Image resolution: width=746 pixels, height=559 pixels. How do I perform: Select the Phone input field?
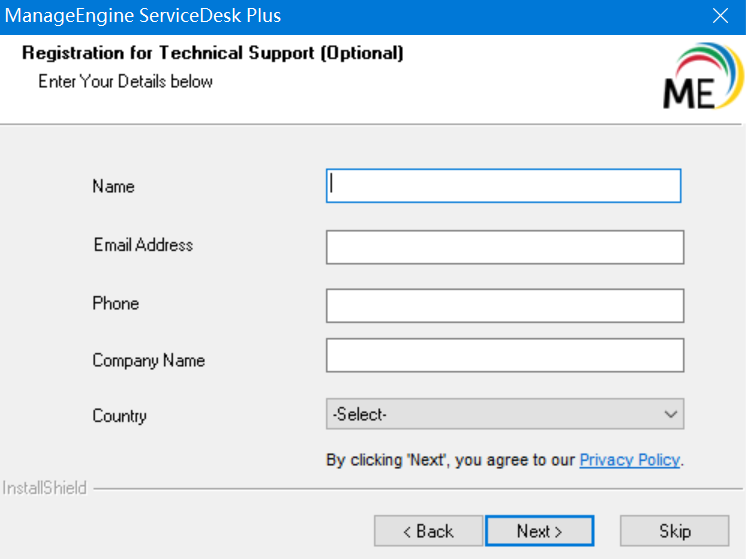504,306
